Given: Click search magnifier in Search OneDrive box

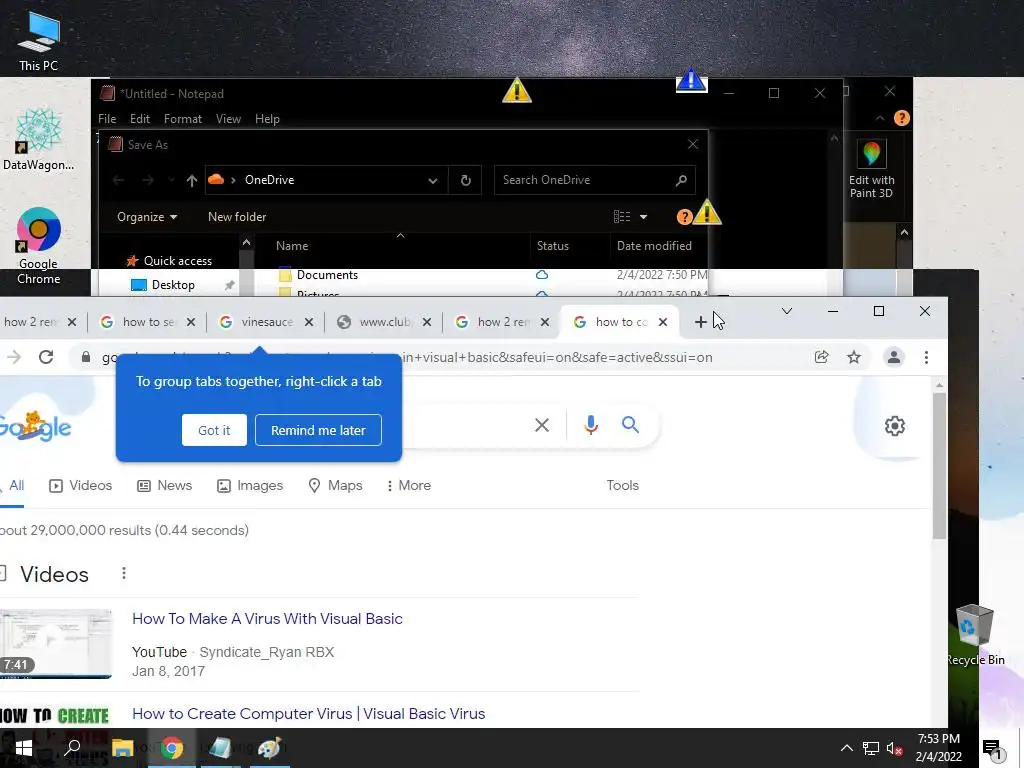Looking at the screenshot, I should pyautogui.click(x=681, y=180).
